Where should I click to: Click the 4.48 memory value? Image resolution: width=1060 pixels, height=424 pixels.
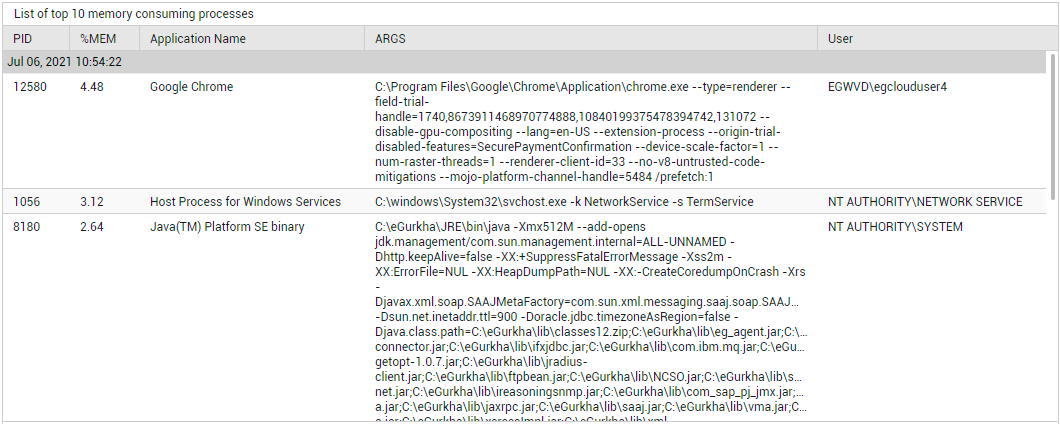(x=92, y=87)
